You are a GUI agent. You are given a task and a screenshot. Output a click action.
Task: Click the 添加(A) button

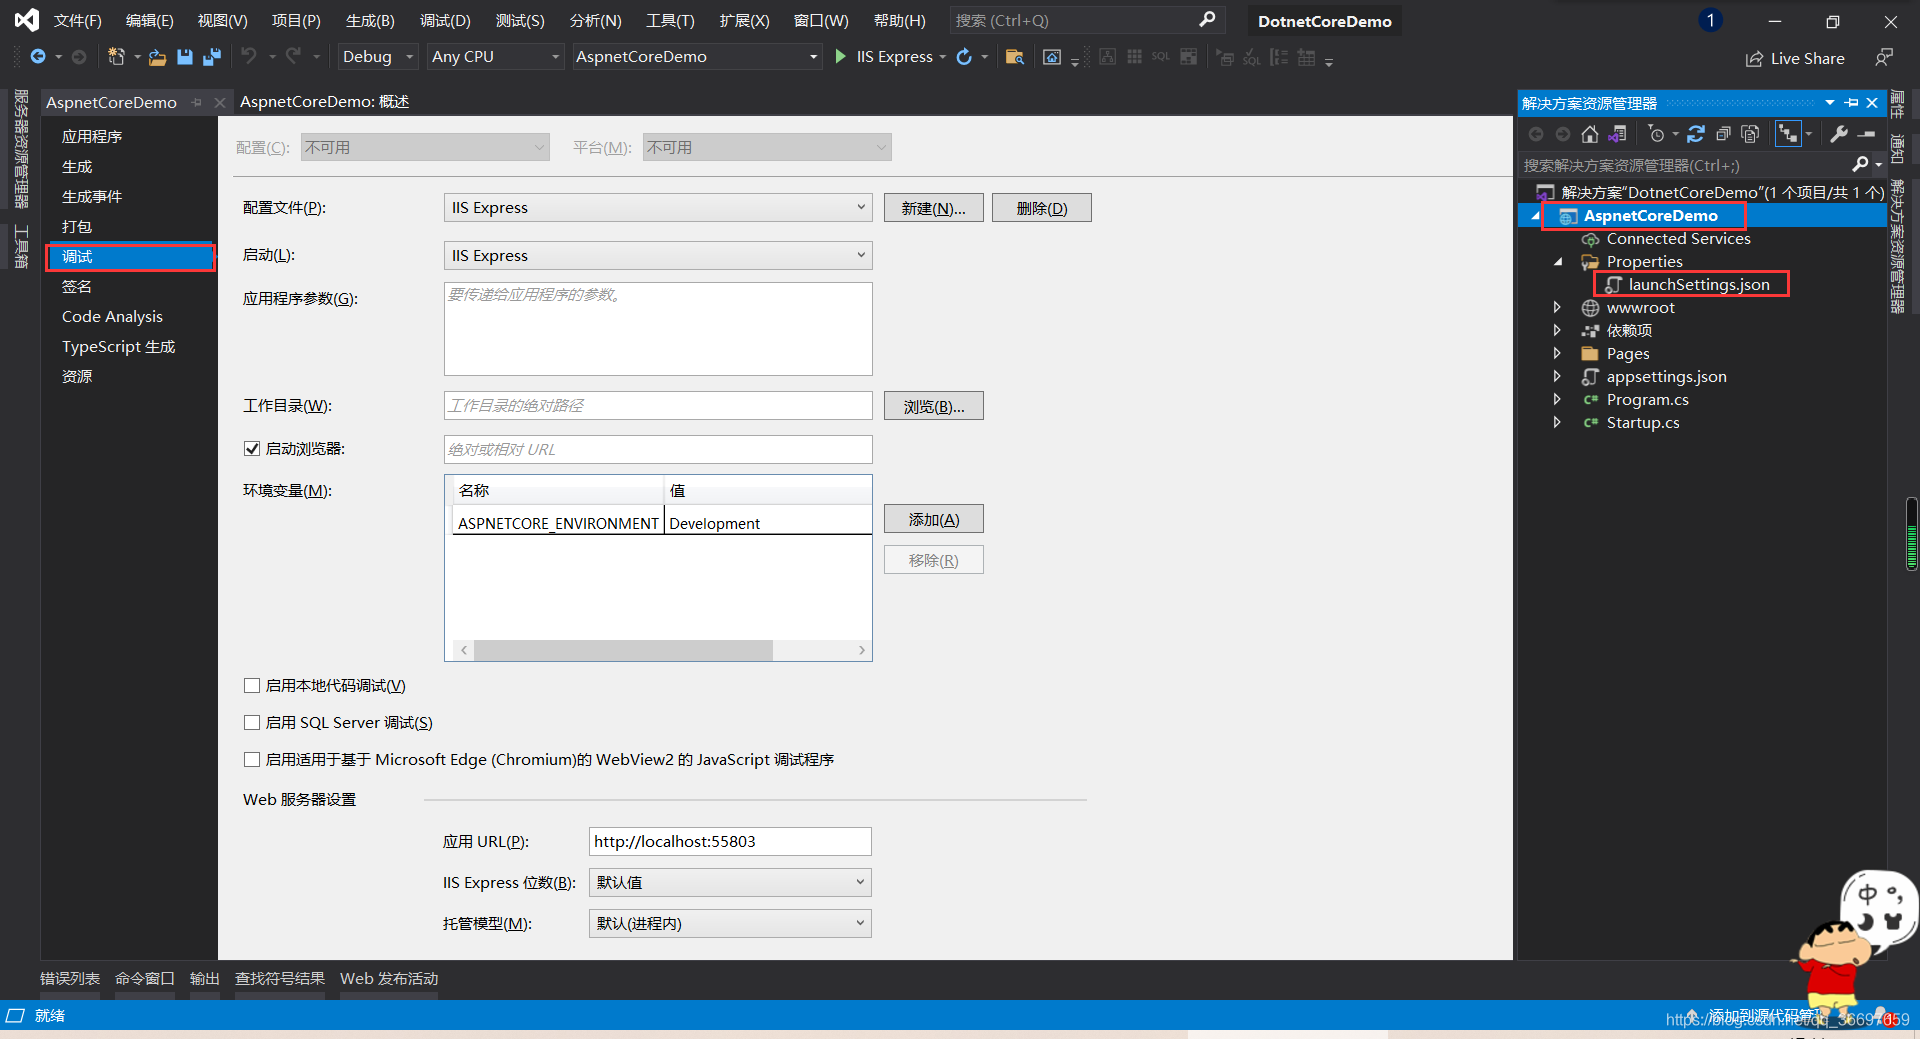[x=934, y=519]
